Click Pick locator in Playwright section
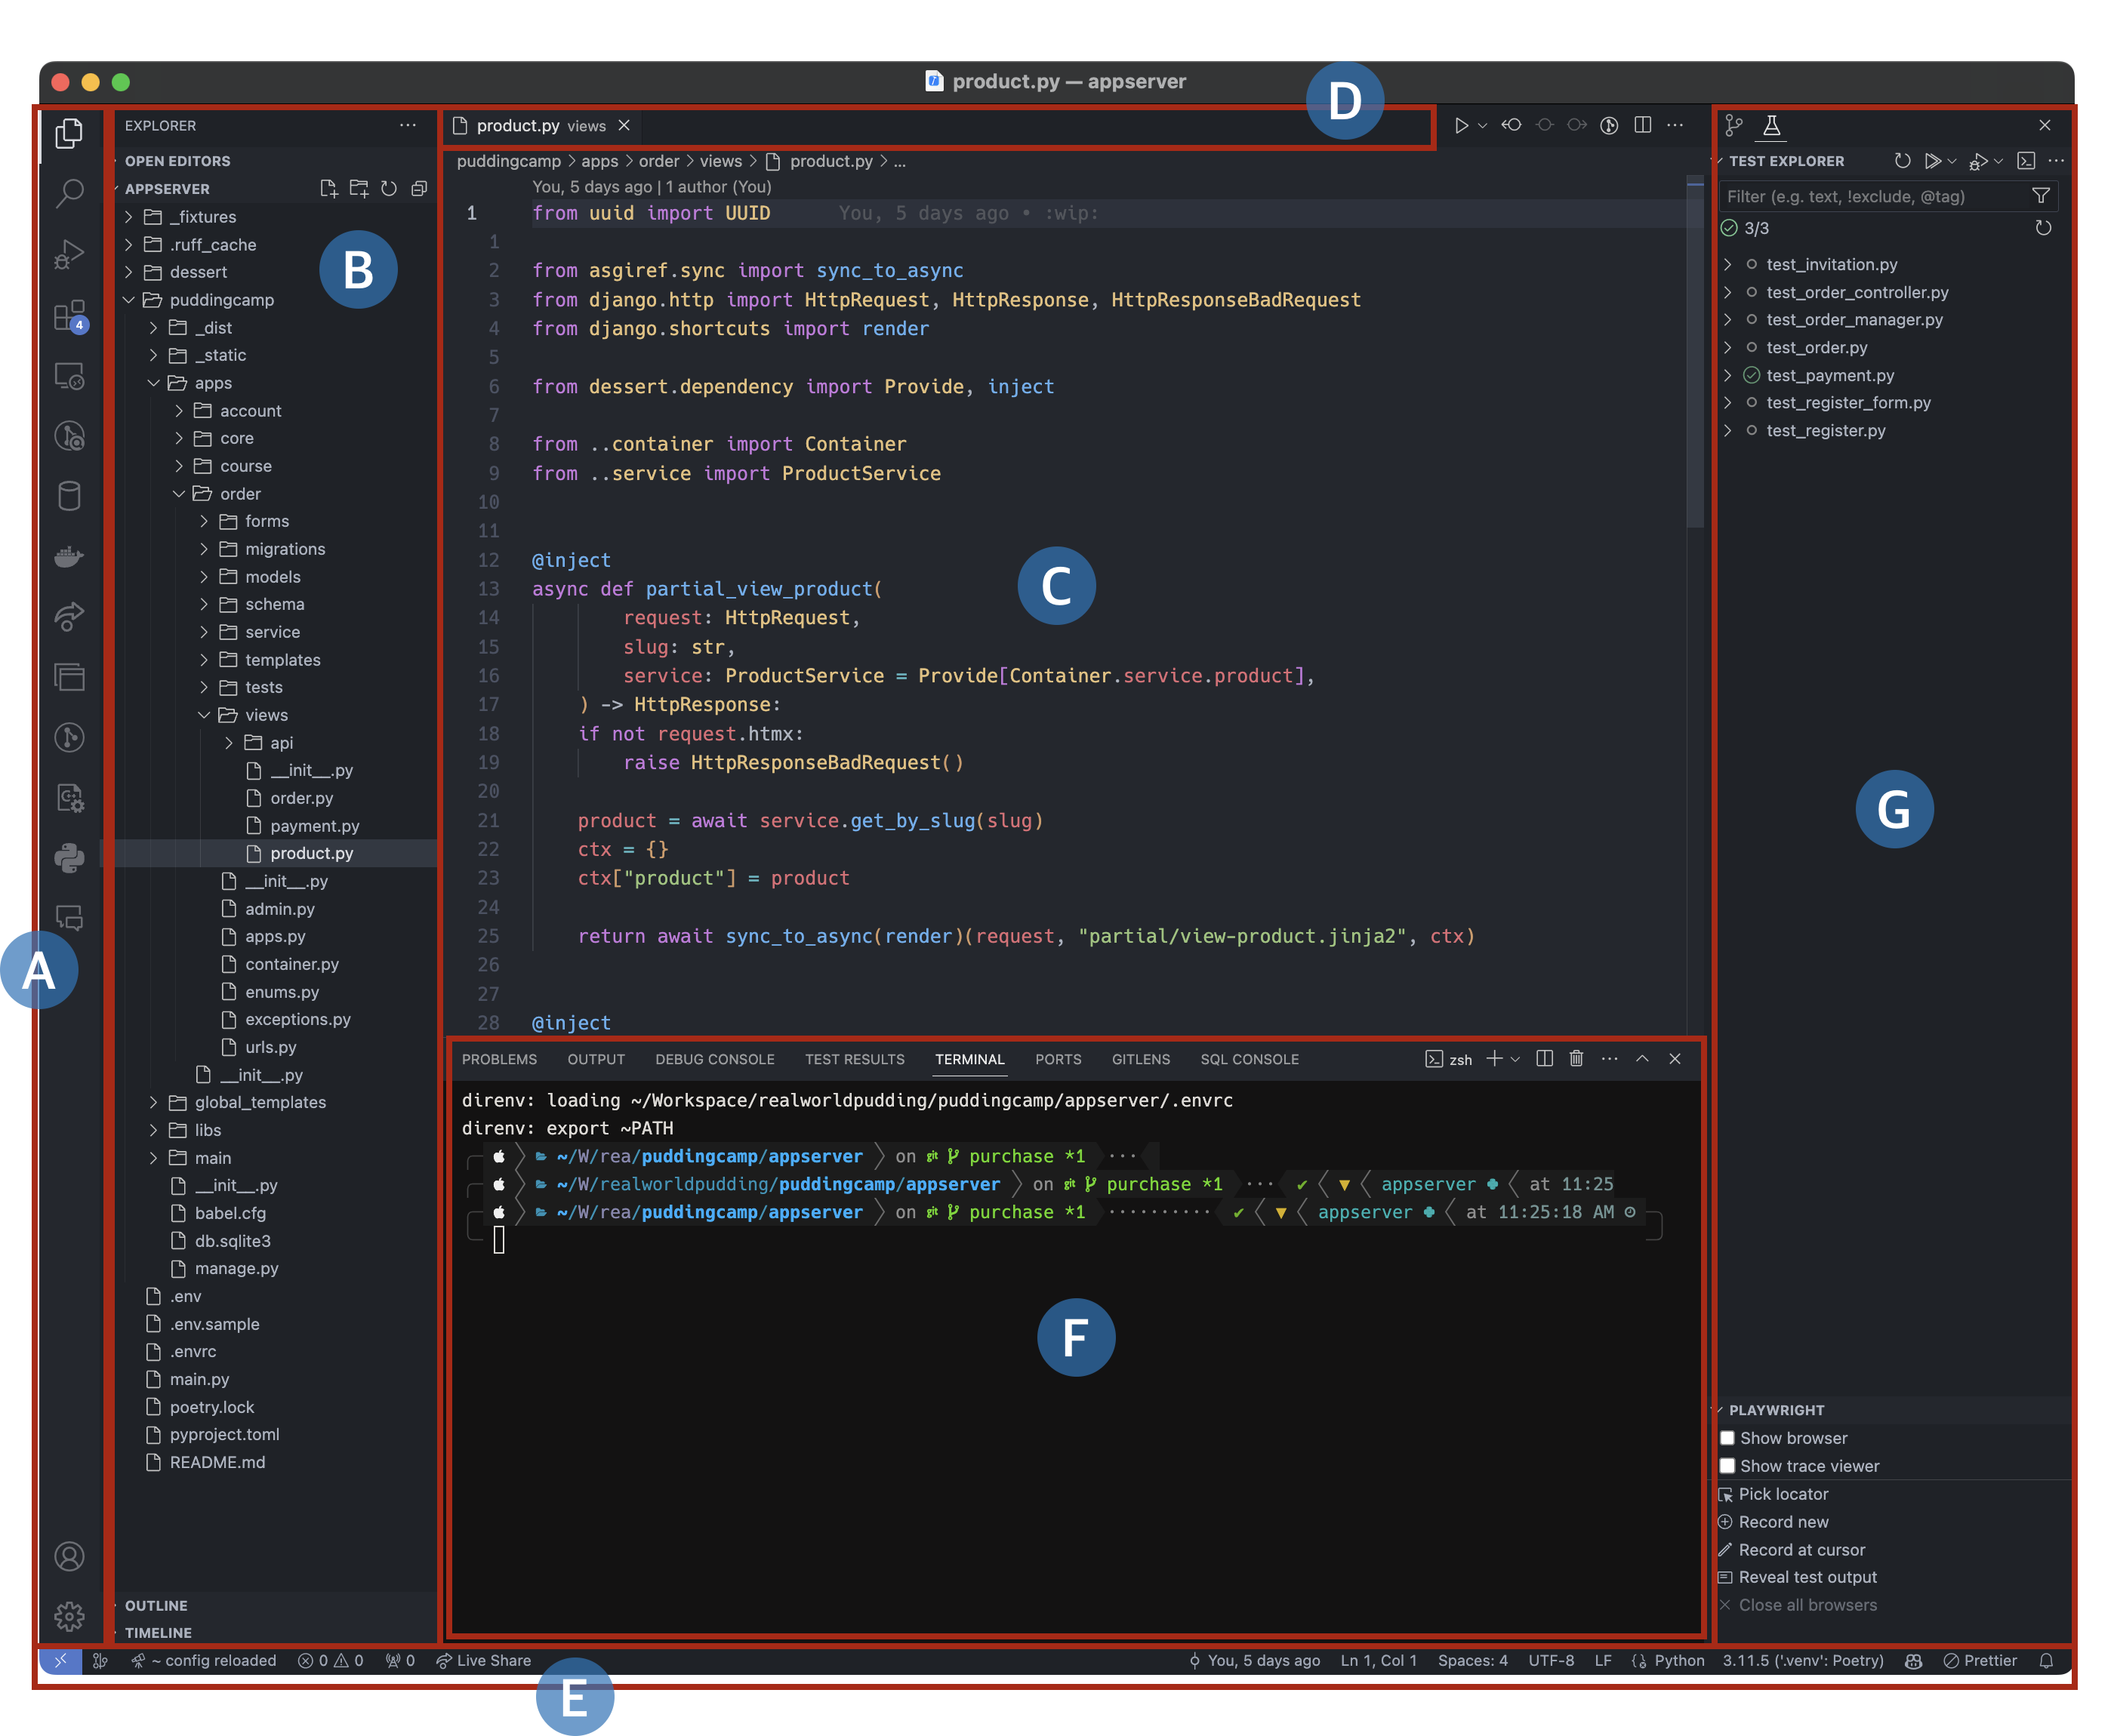2114x1736 pixels. pyautogui.click(x=1783, y=1494)
